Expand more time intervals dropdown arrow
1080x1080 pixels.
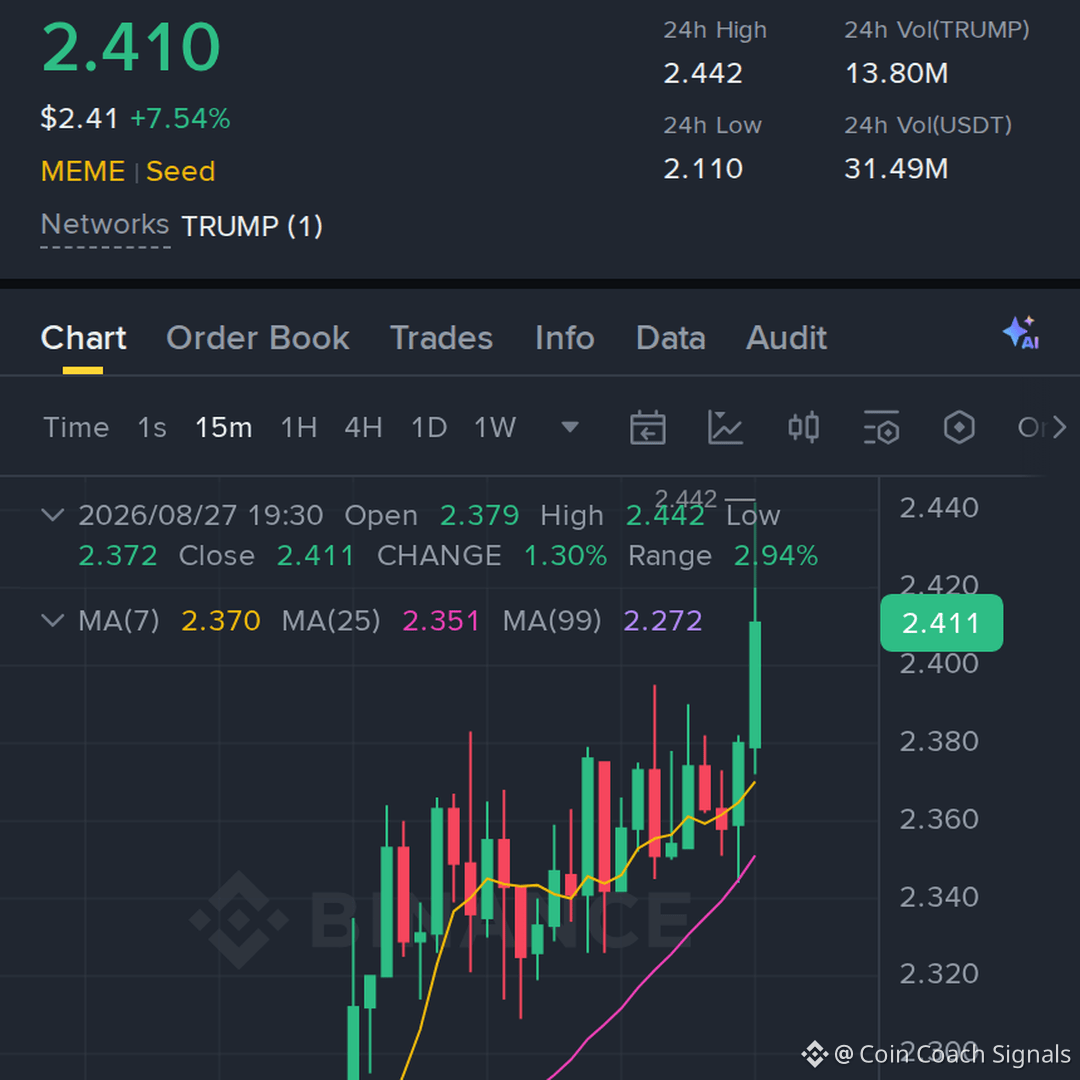point(570,428)
